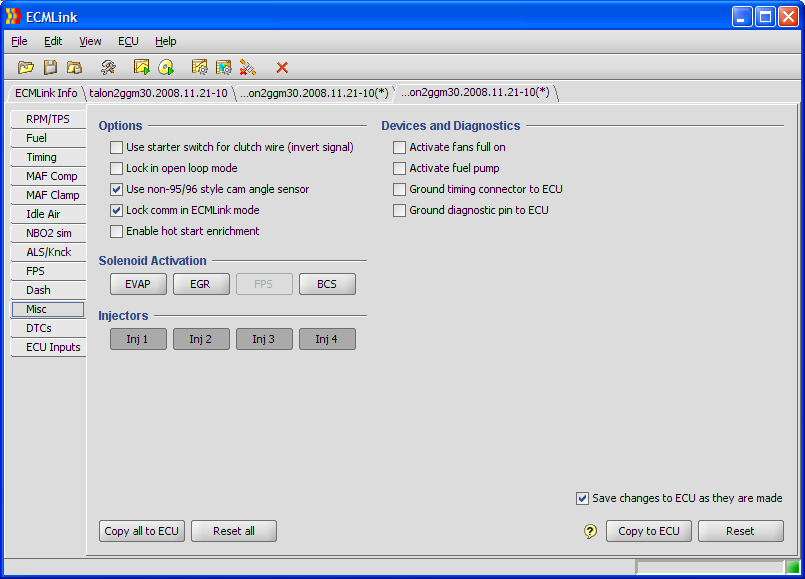Uncheck Save changes to ECU as made
805x579 pixels.
click(x=583, y=498)
